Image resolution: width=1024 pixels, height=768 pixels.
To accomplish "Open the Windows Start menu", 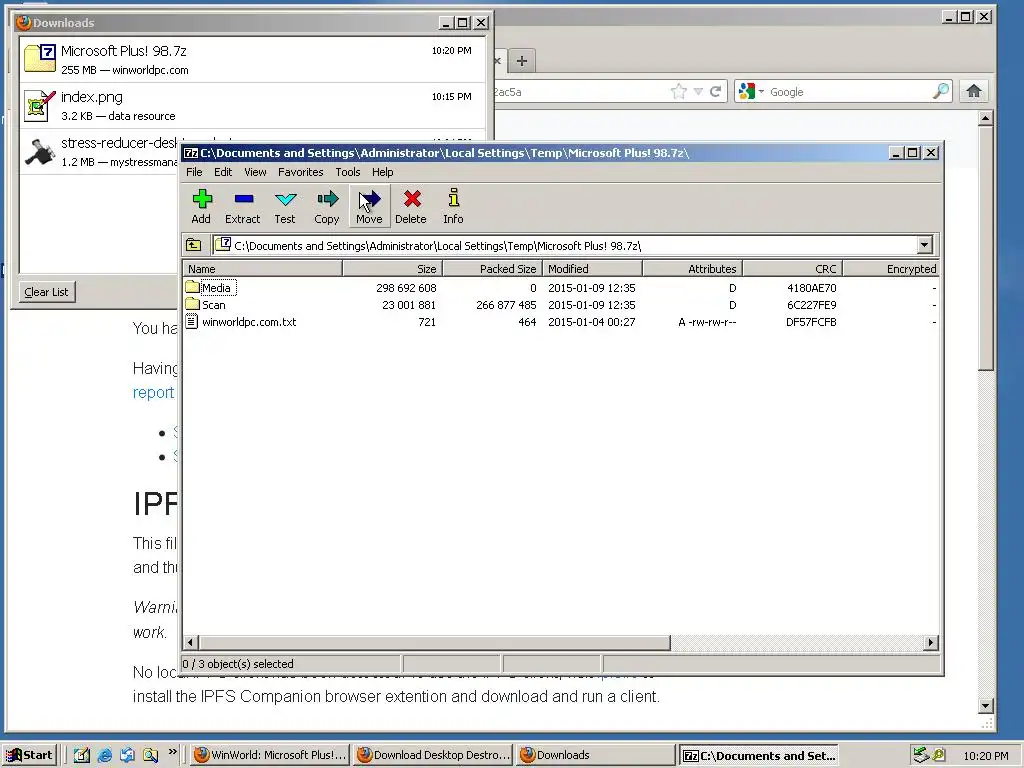I will point(29,755).
